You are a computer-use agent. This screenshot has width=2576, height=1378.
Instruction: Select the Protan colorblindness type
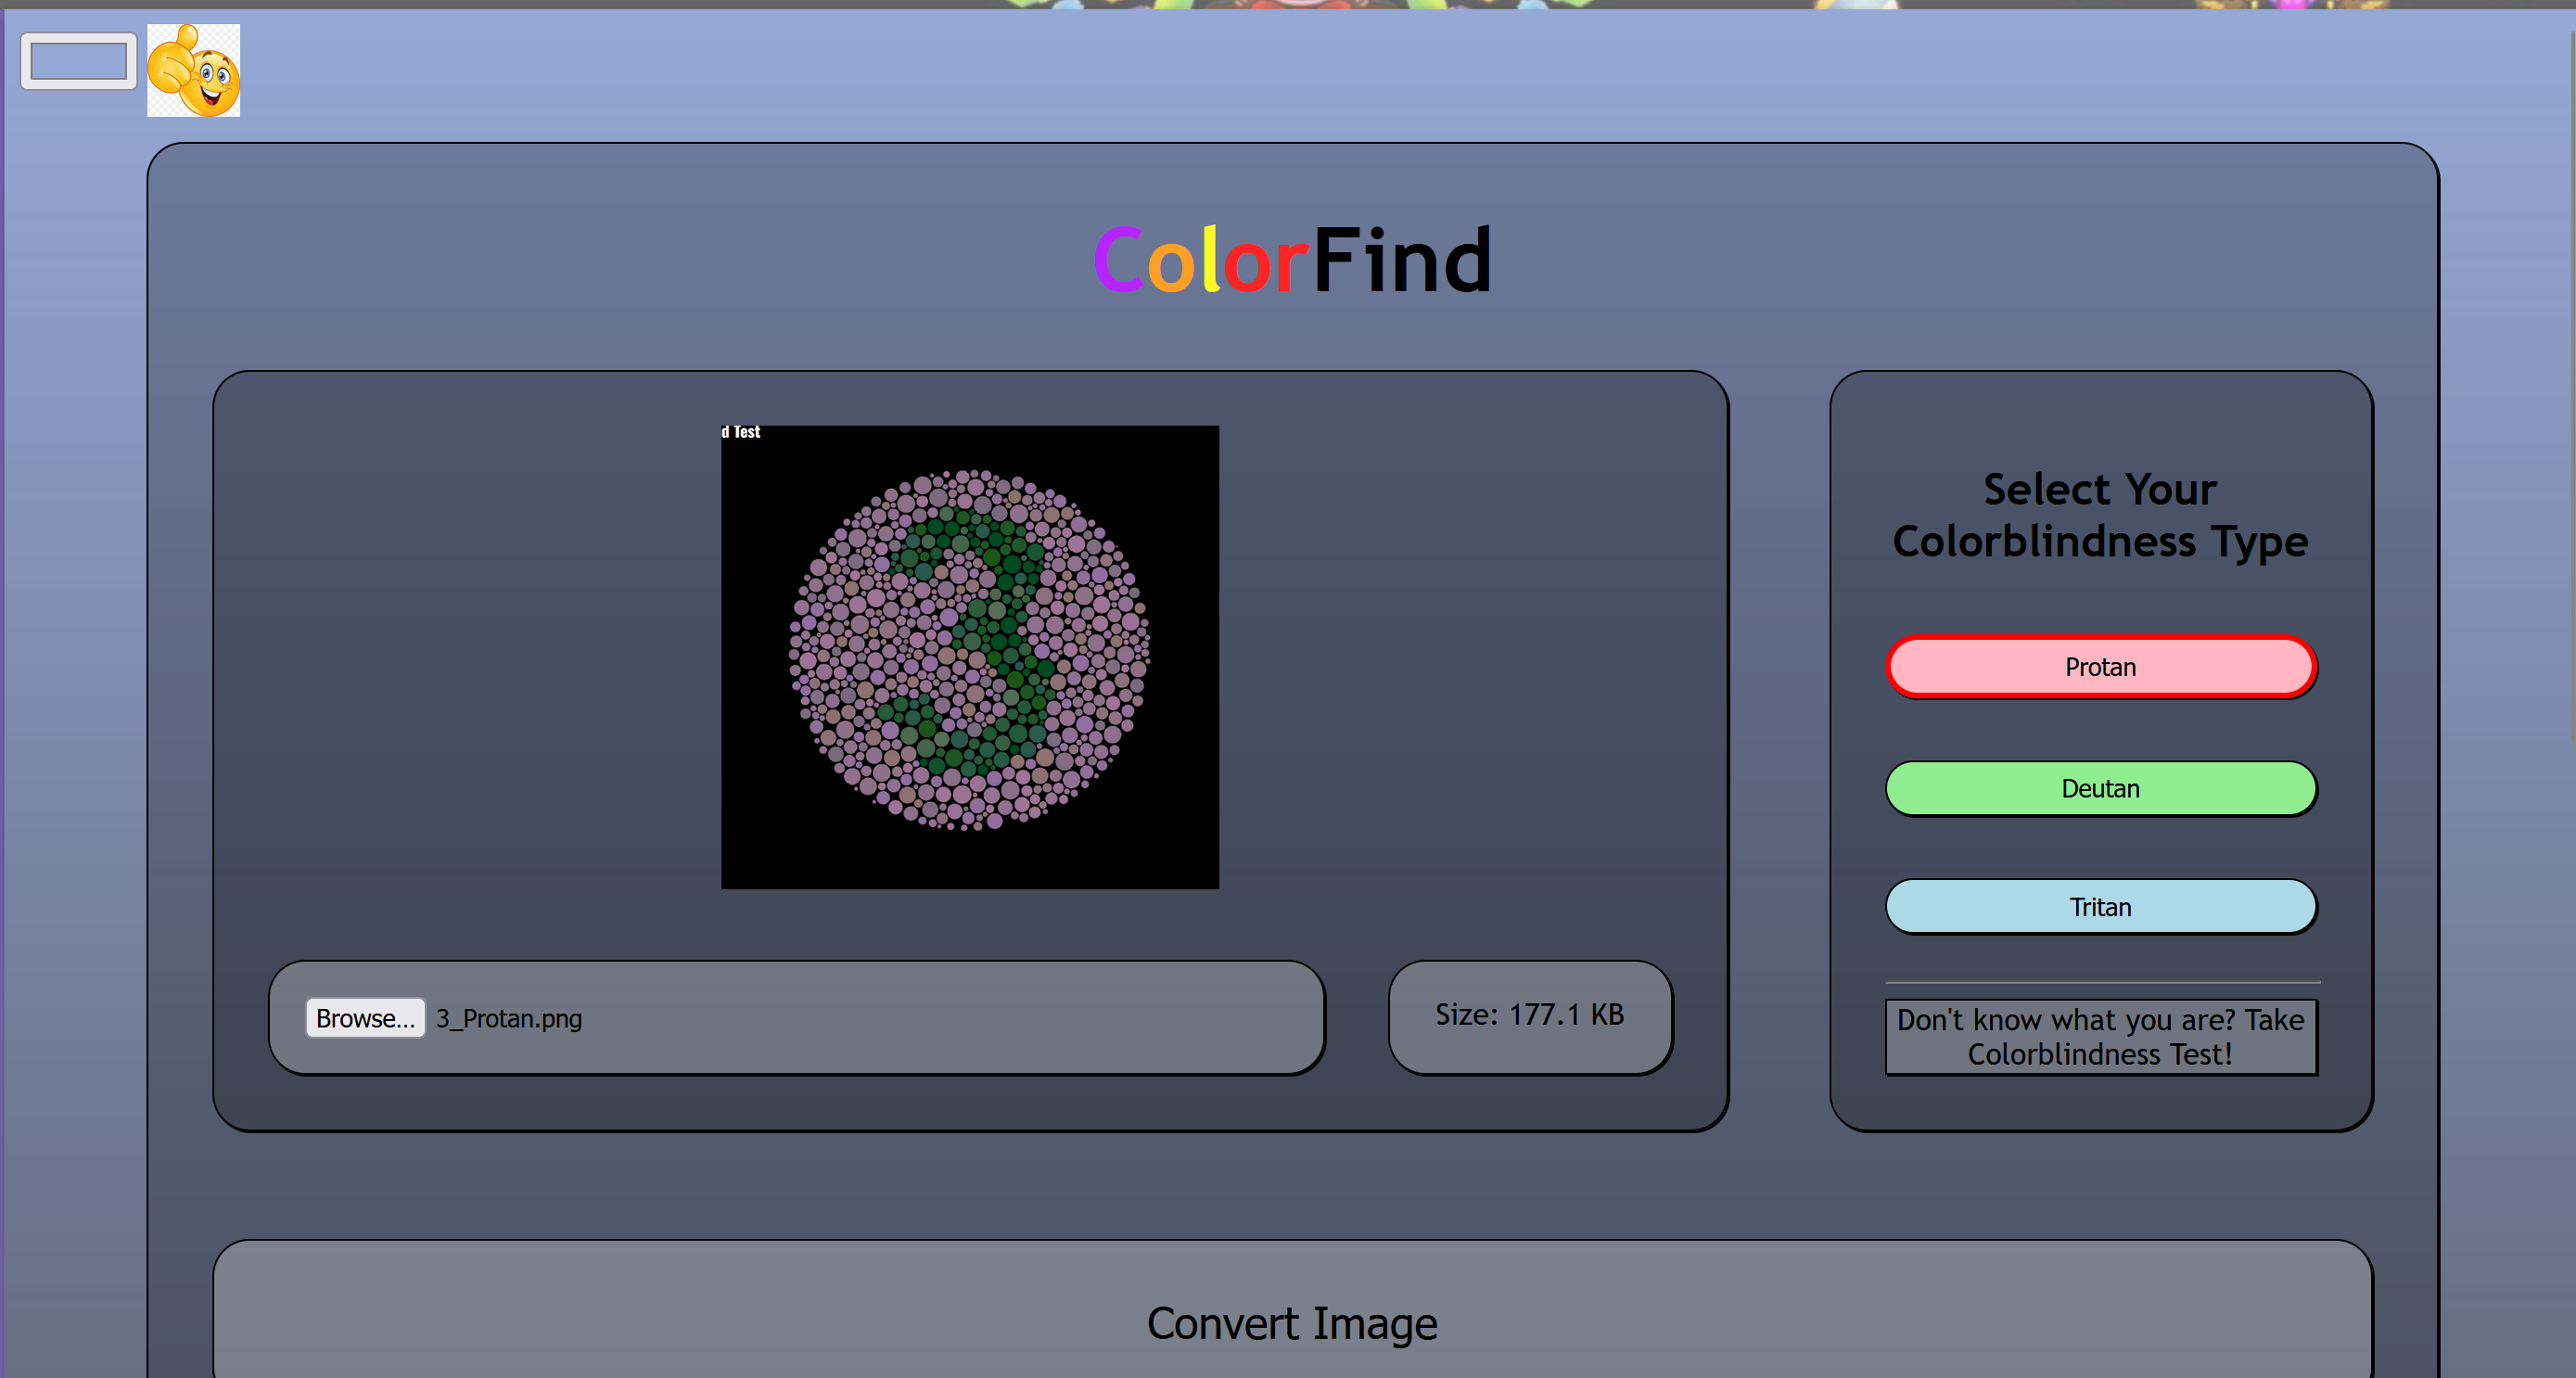(x=2100, y=667)
